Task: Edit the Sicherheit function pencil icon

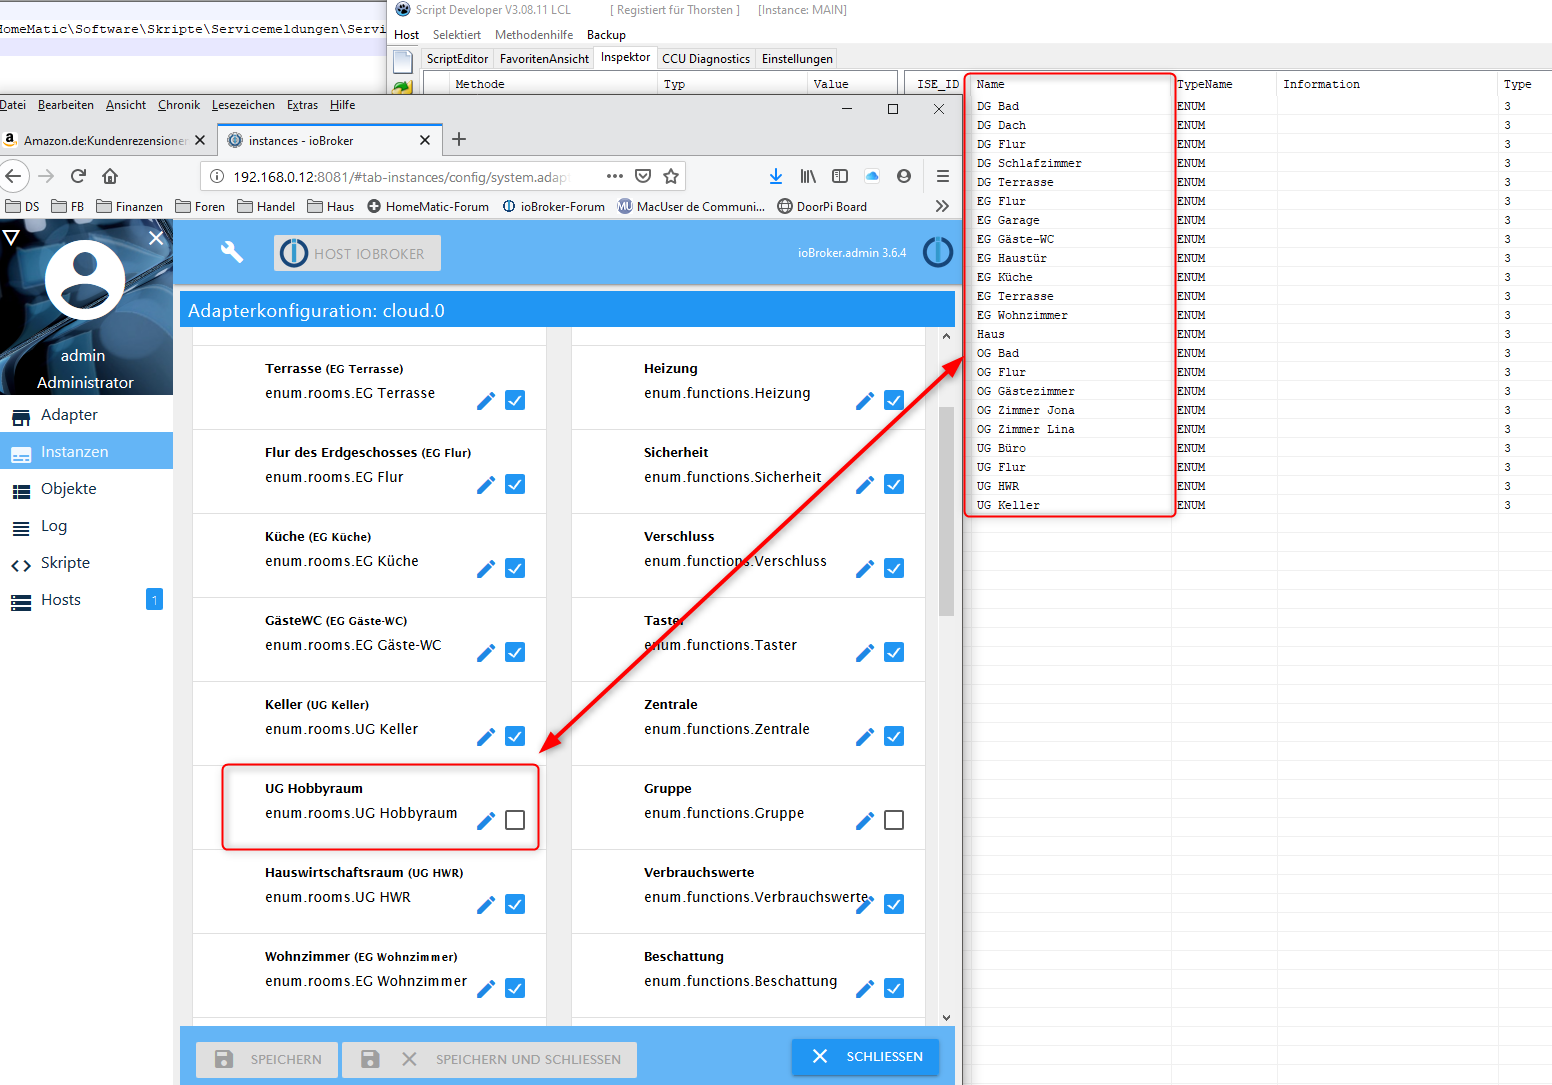Action: click(865, 485)
